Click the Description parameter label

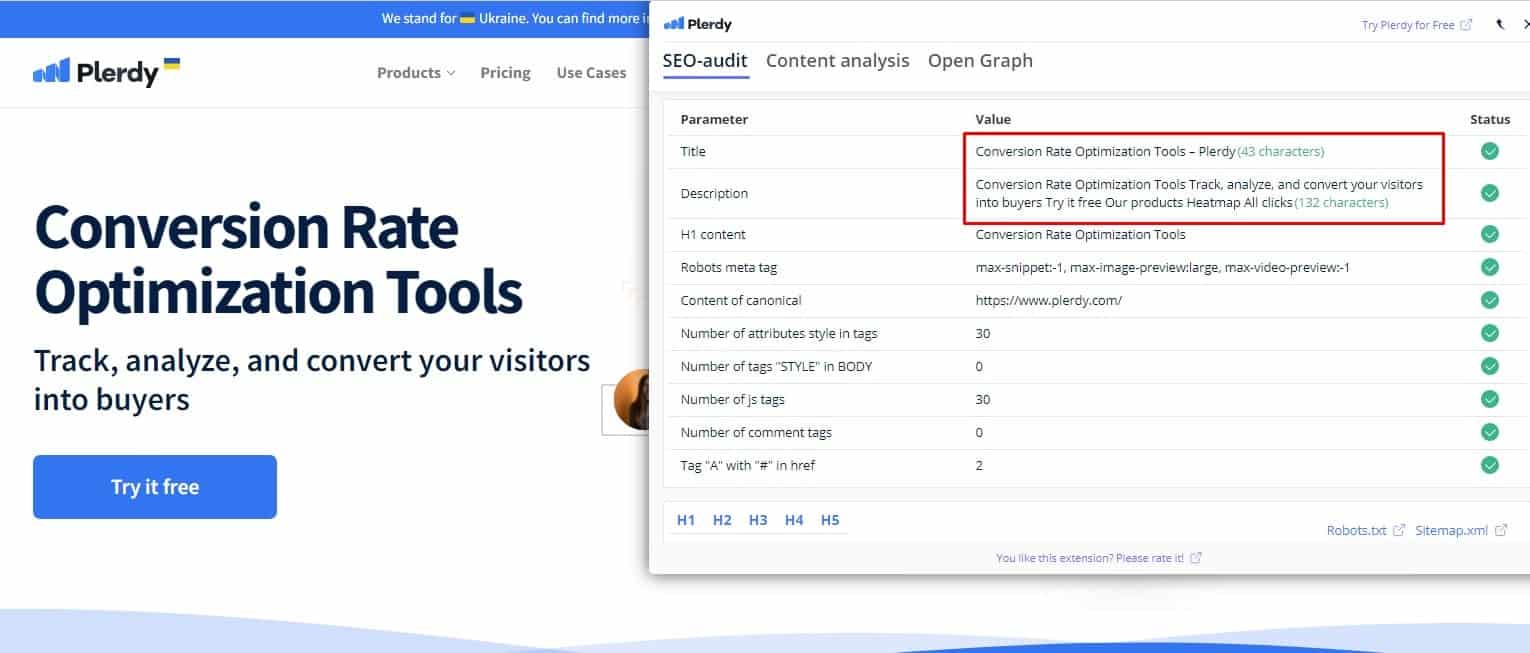click(714, 193)
